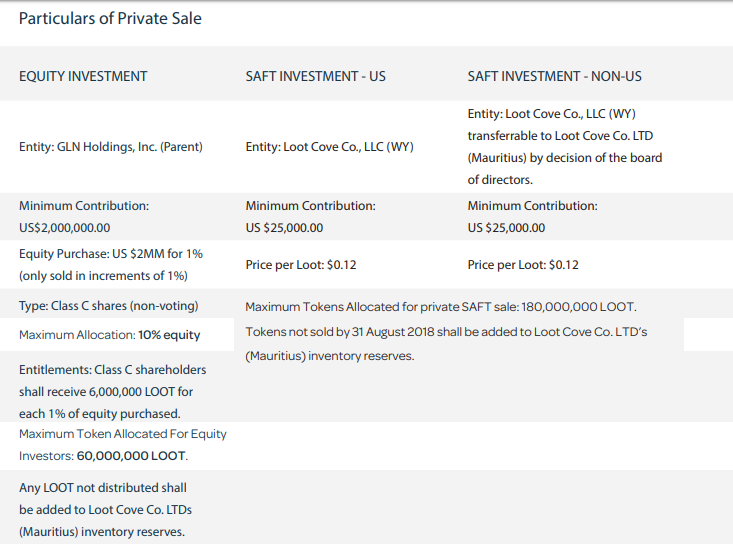This screenshot has width=733, height=557.
Task: Click the GLN Holdings, Inc. (Parent) entity cell
Action: click(111, 147)
